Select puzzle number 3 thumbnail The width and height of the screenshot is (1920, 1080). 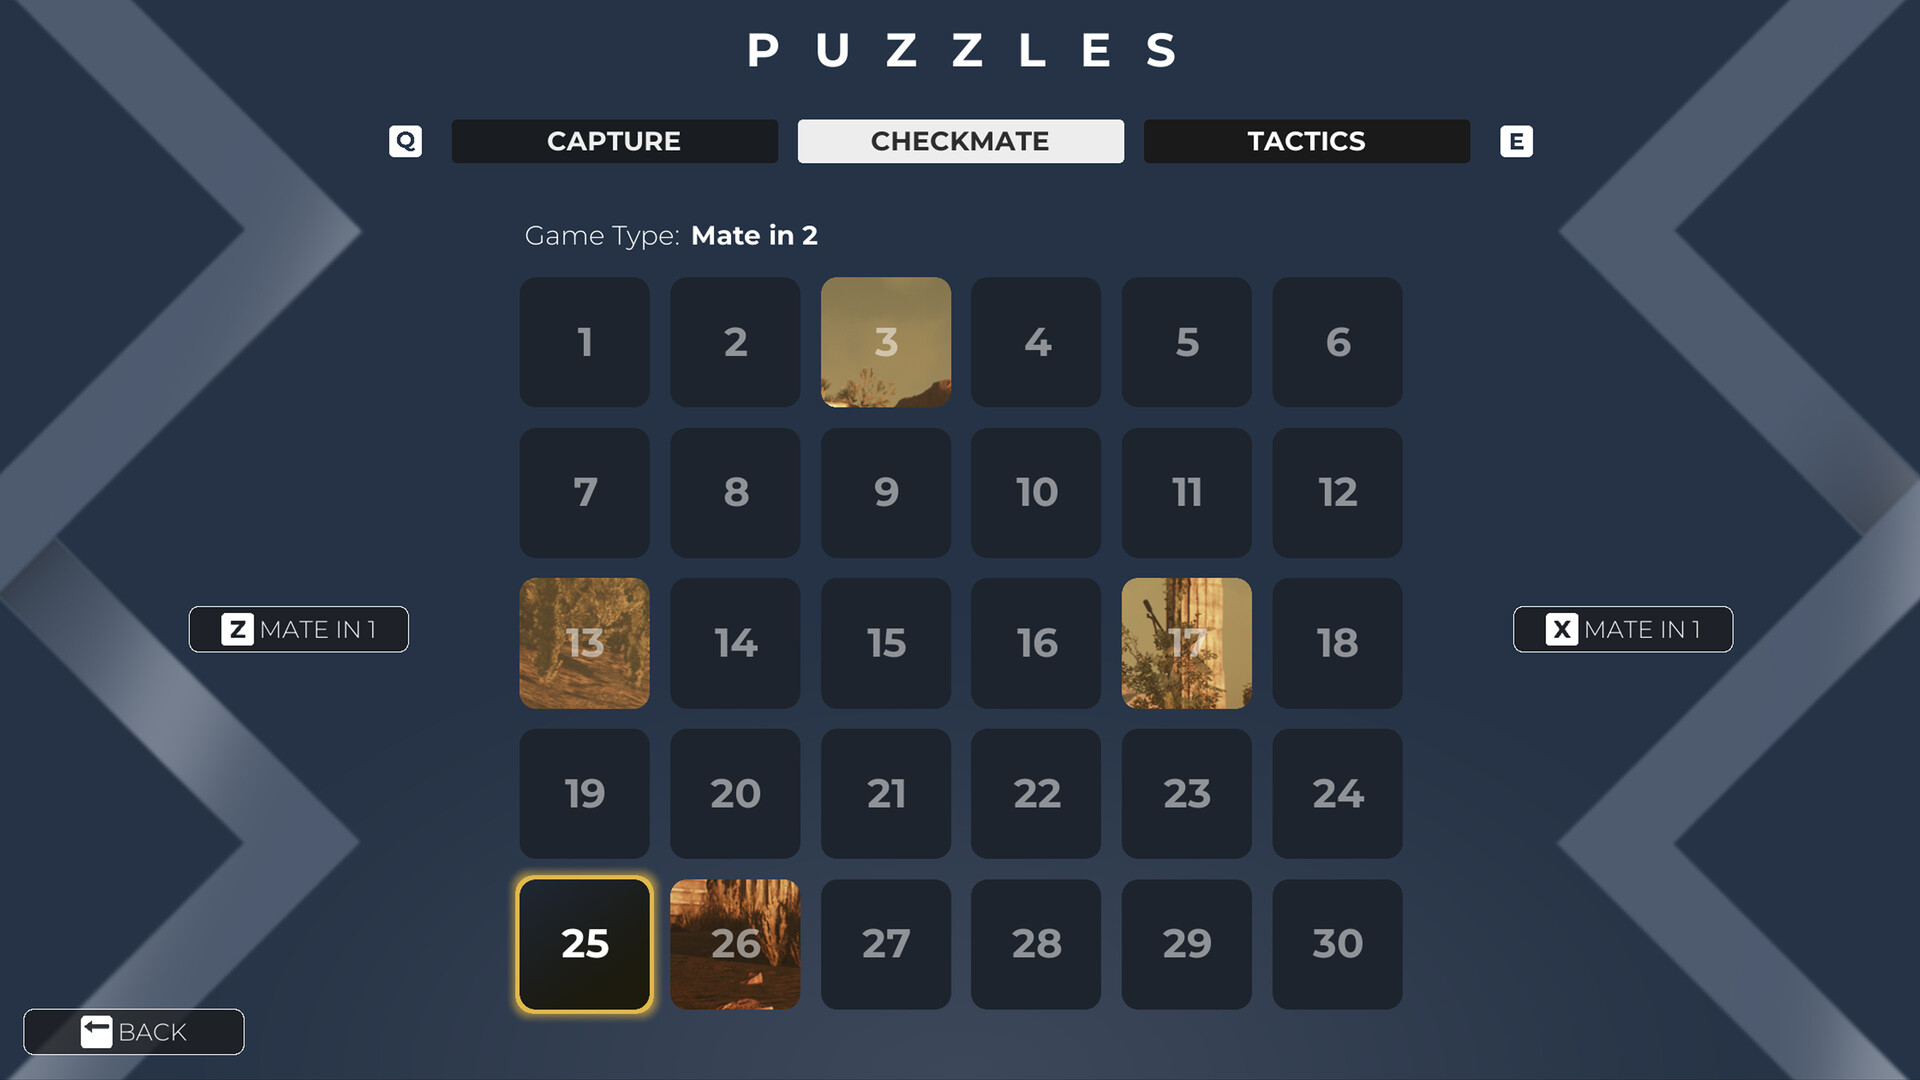pyautogui.click(x=884, y=340)
